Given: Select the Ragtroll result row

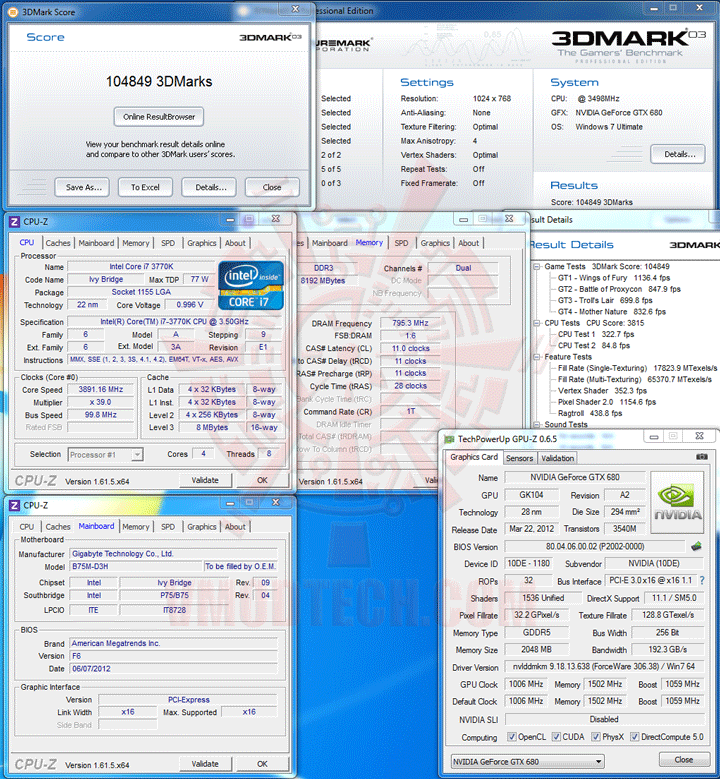Looking at the screenshot, I should 589,413.
